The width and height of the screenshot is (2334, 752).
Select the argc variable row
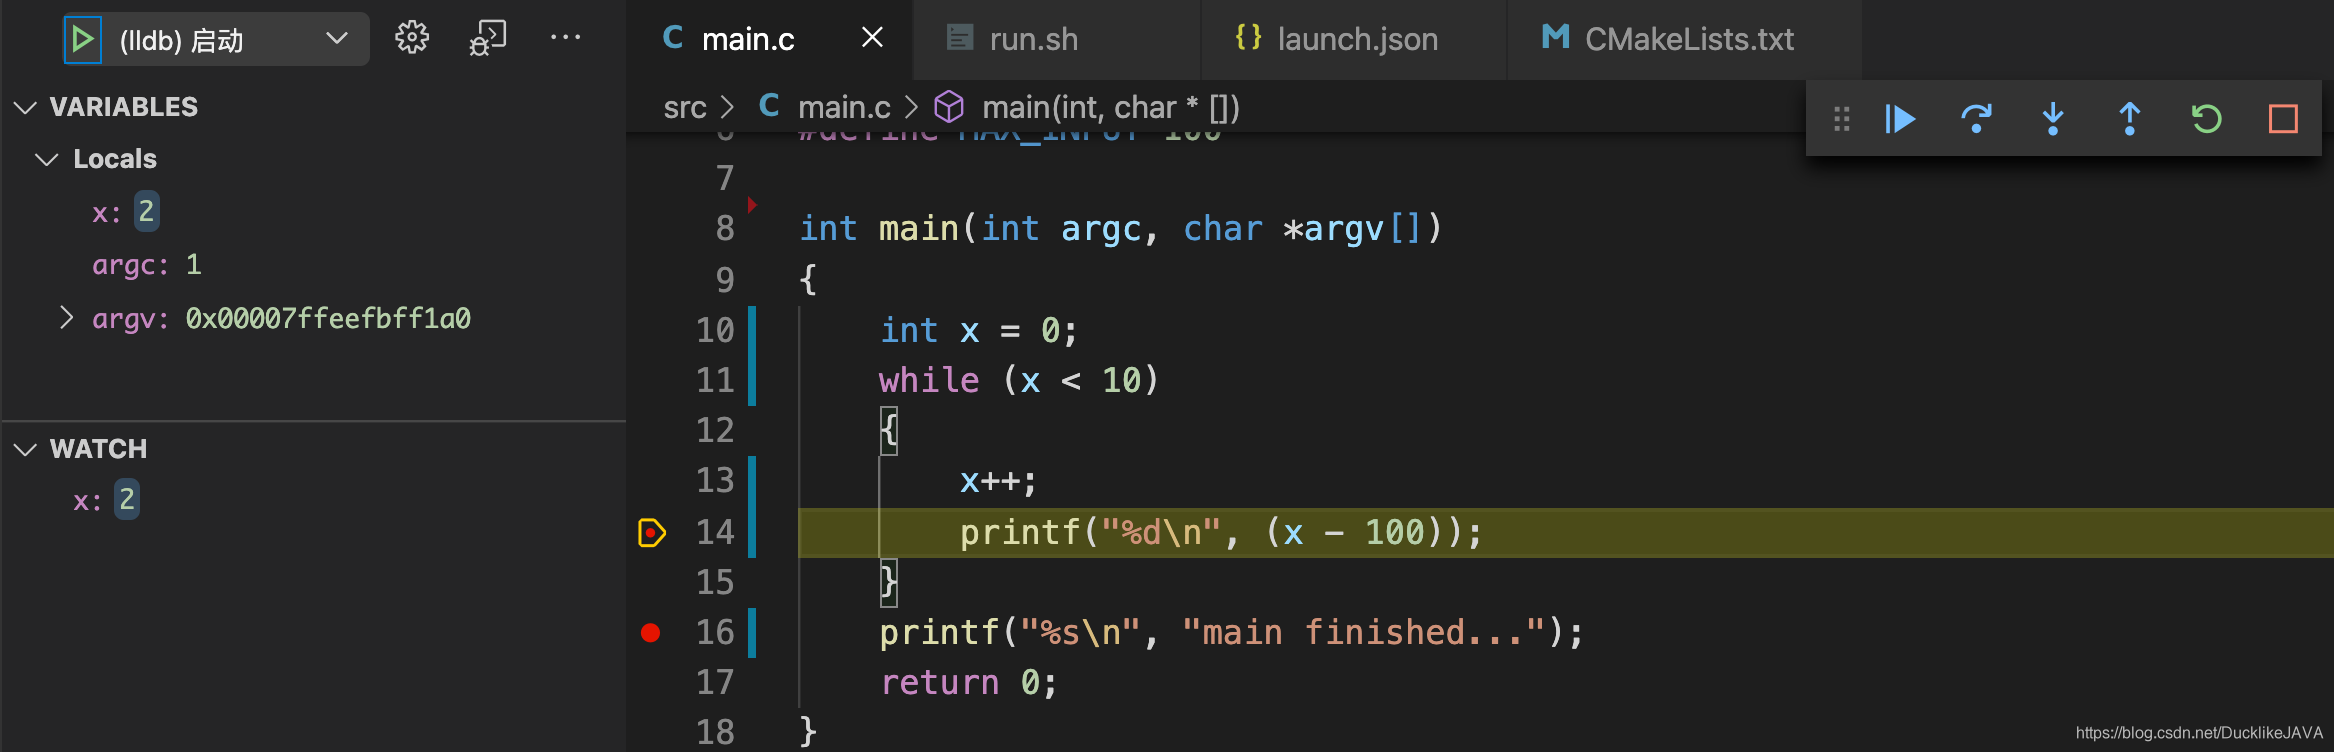click(x=313, y=265)
